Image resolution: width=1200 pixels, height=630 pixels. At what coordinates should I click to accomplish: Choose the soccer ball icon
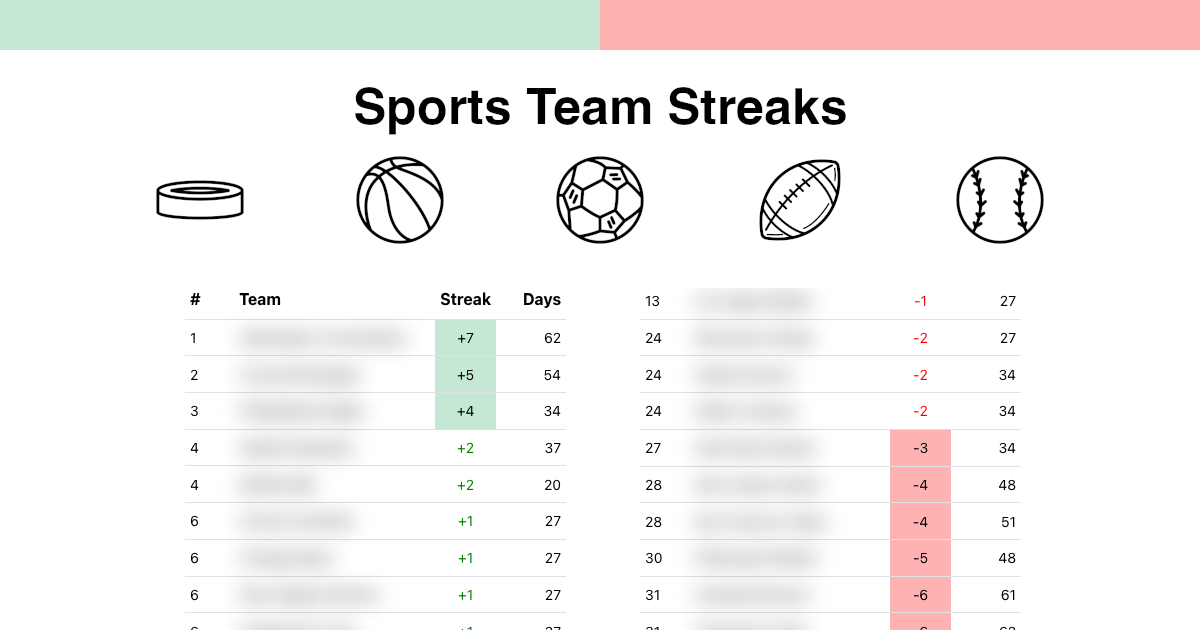(600, 200)
